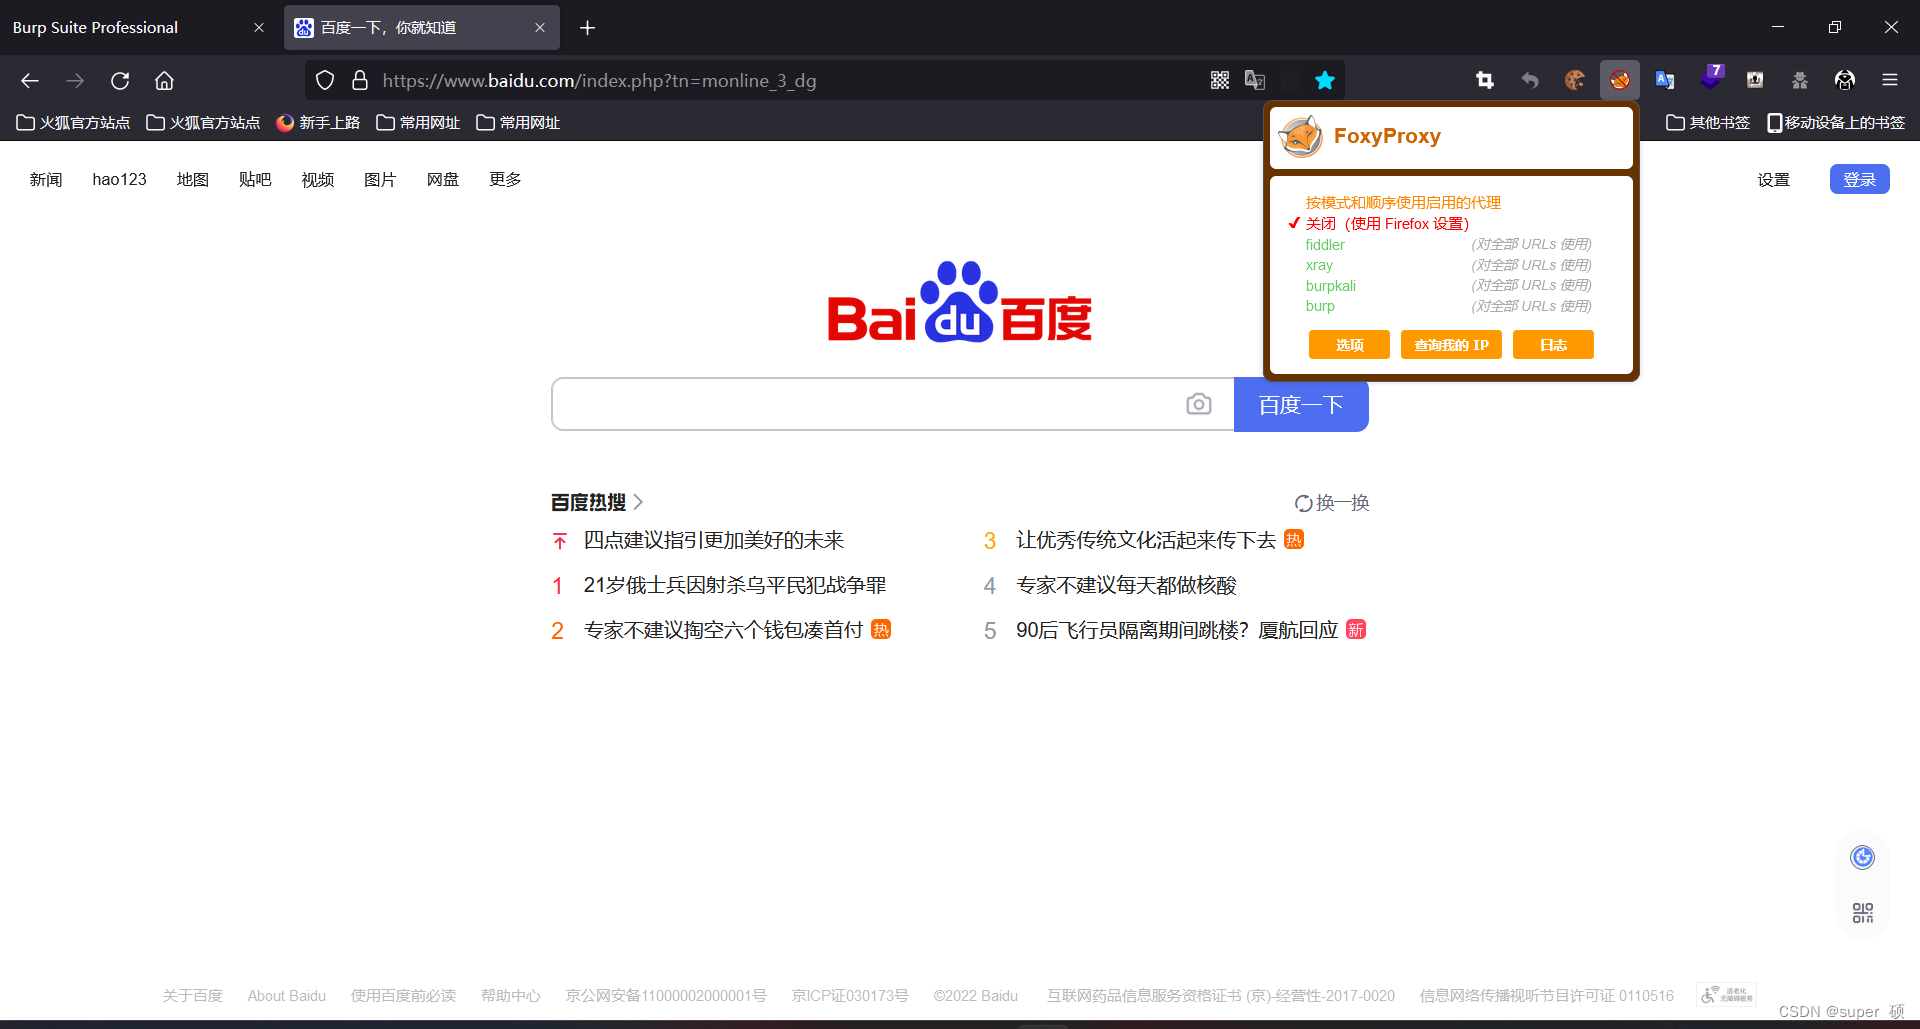
Task: Open the cookie editor extension
Action: click(x=1575, y=81)
